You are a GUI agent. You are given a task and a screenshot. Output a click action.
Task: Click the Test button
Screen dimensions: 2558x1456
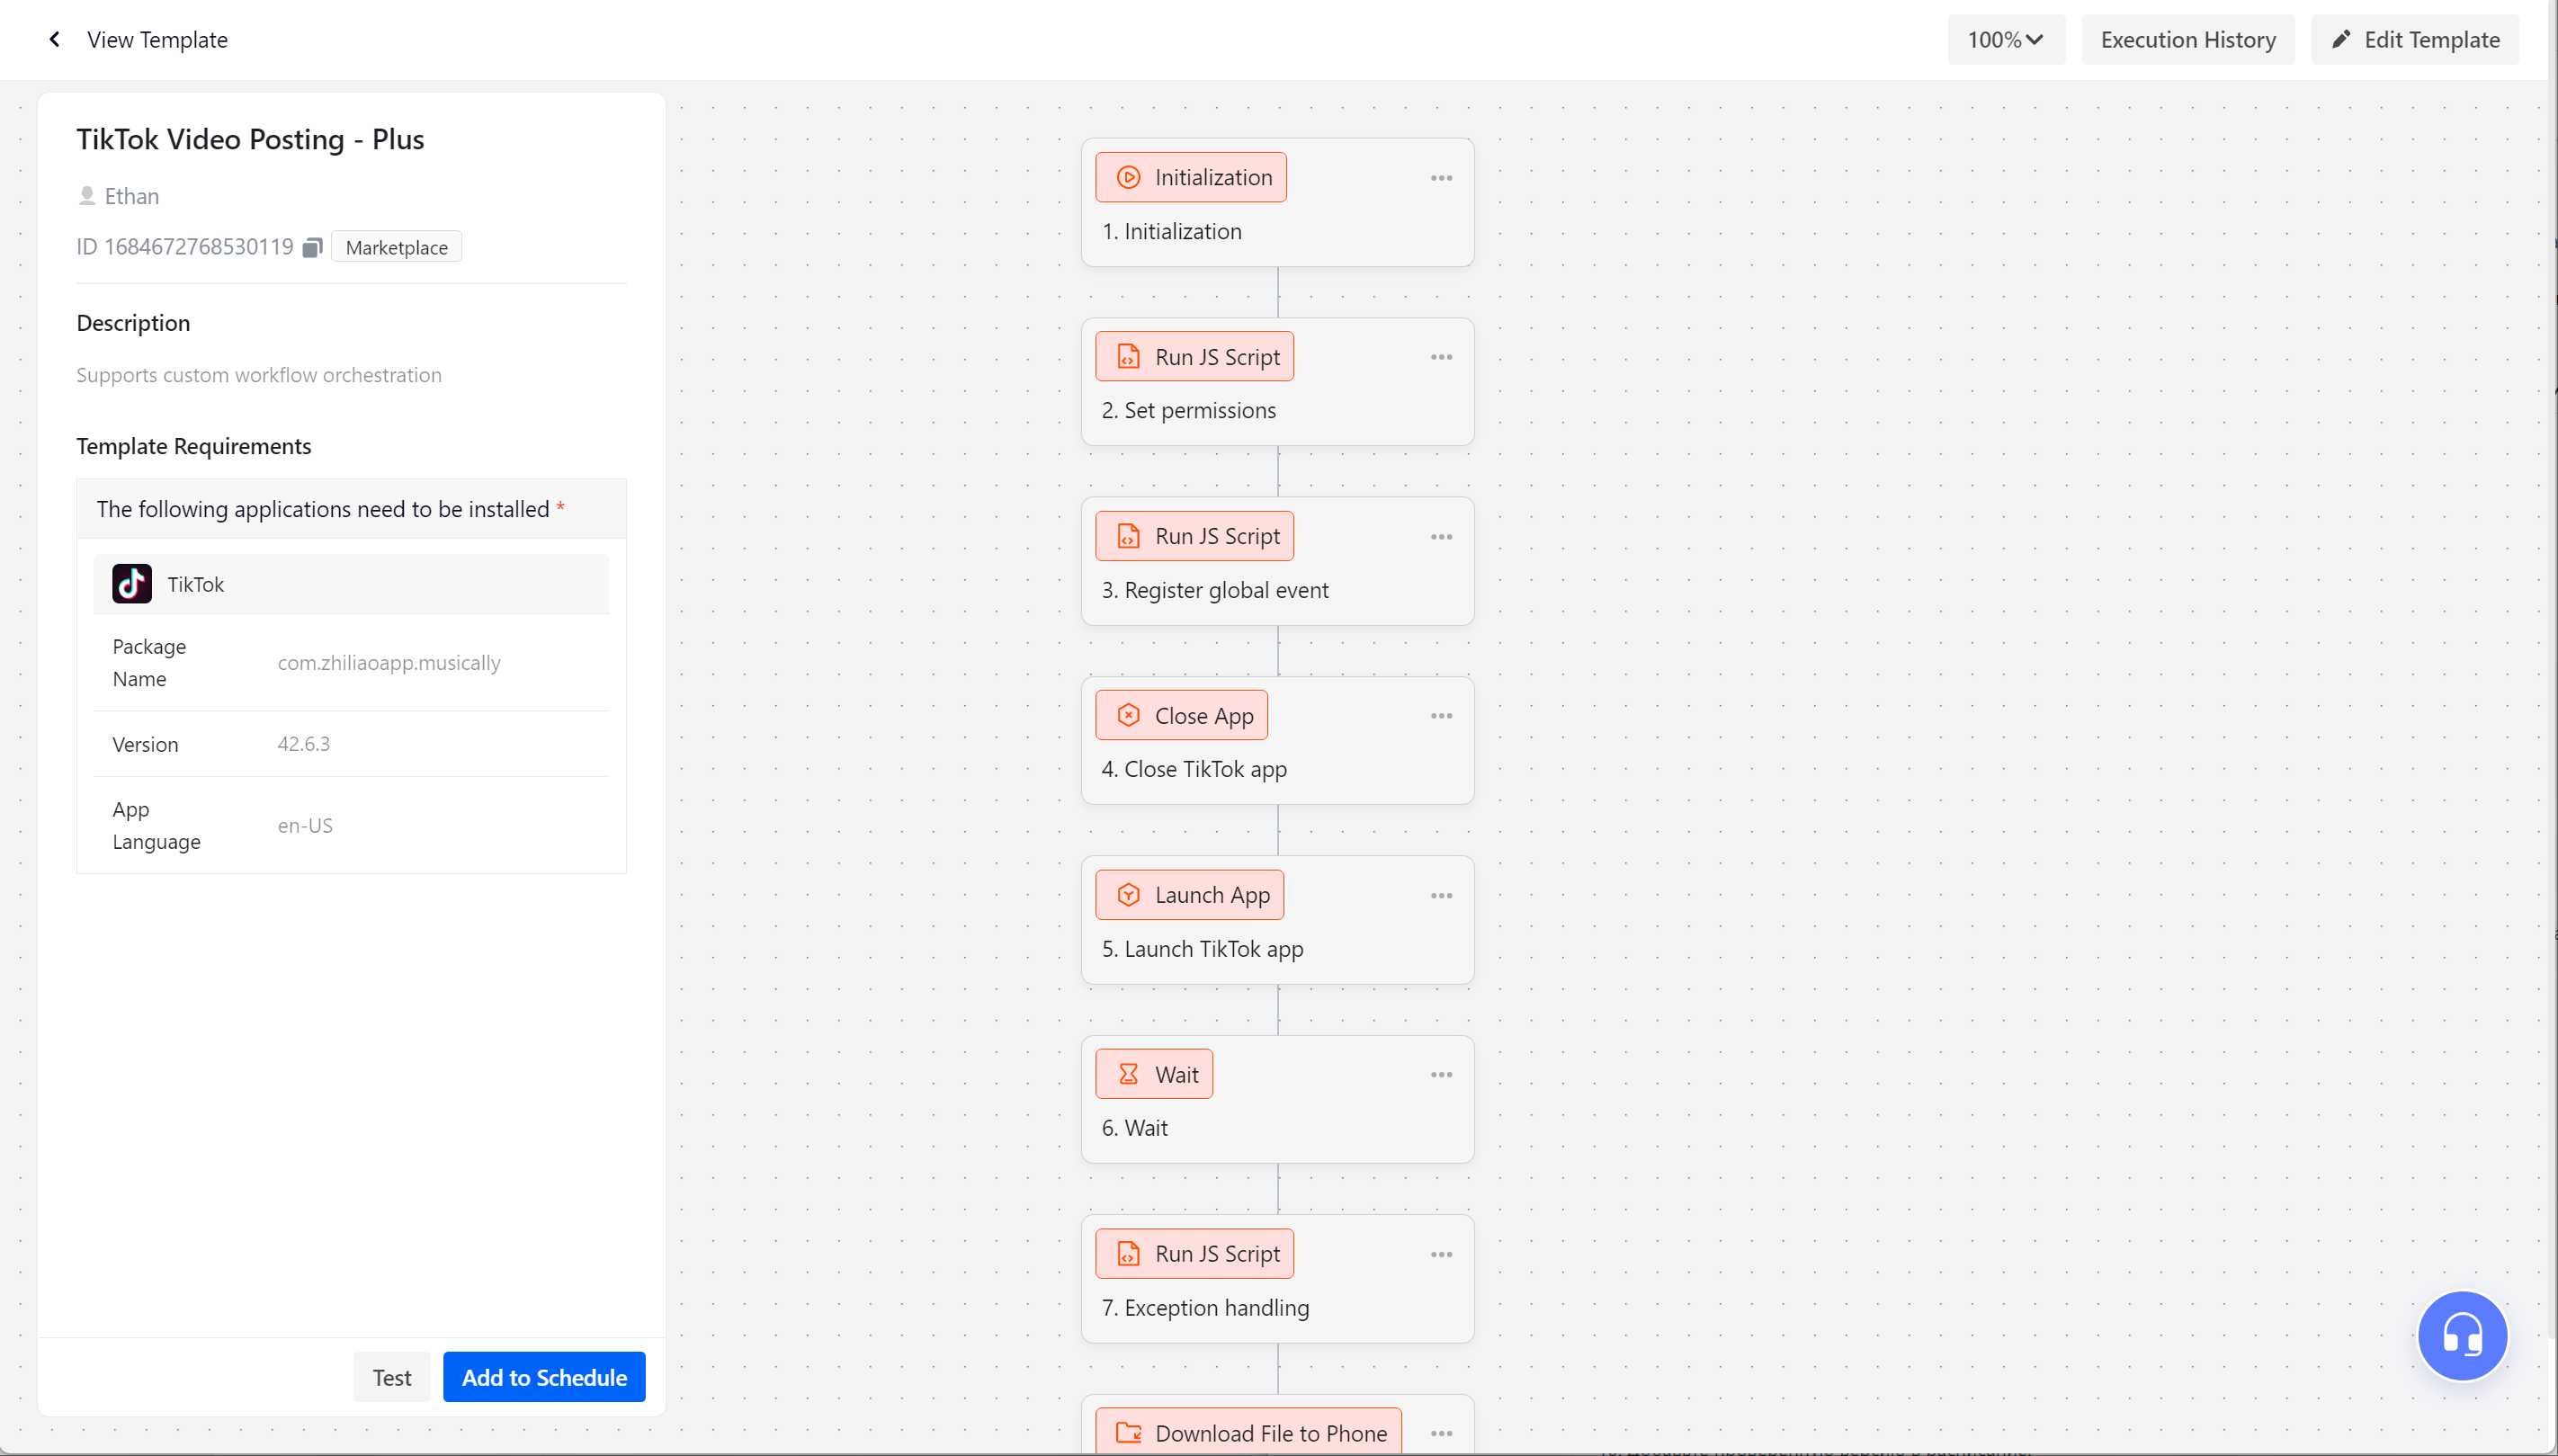392,1377
